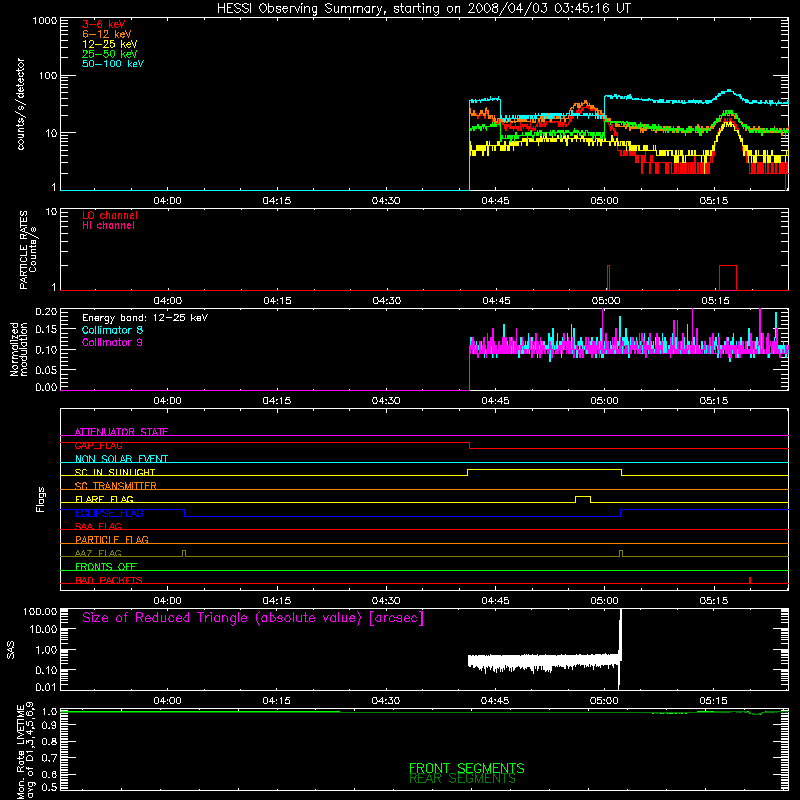
Task: Click the 'REAR SEGMENTS' livetime legend
Action: [x=462, y=779]
